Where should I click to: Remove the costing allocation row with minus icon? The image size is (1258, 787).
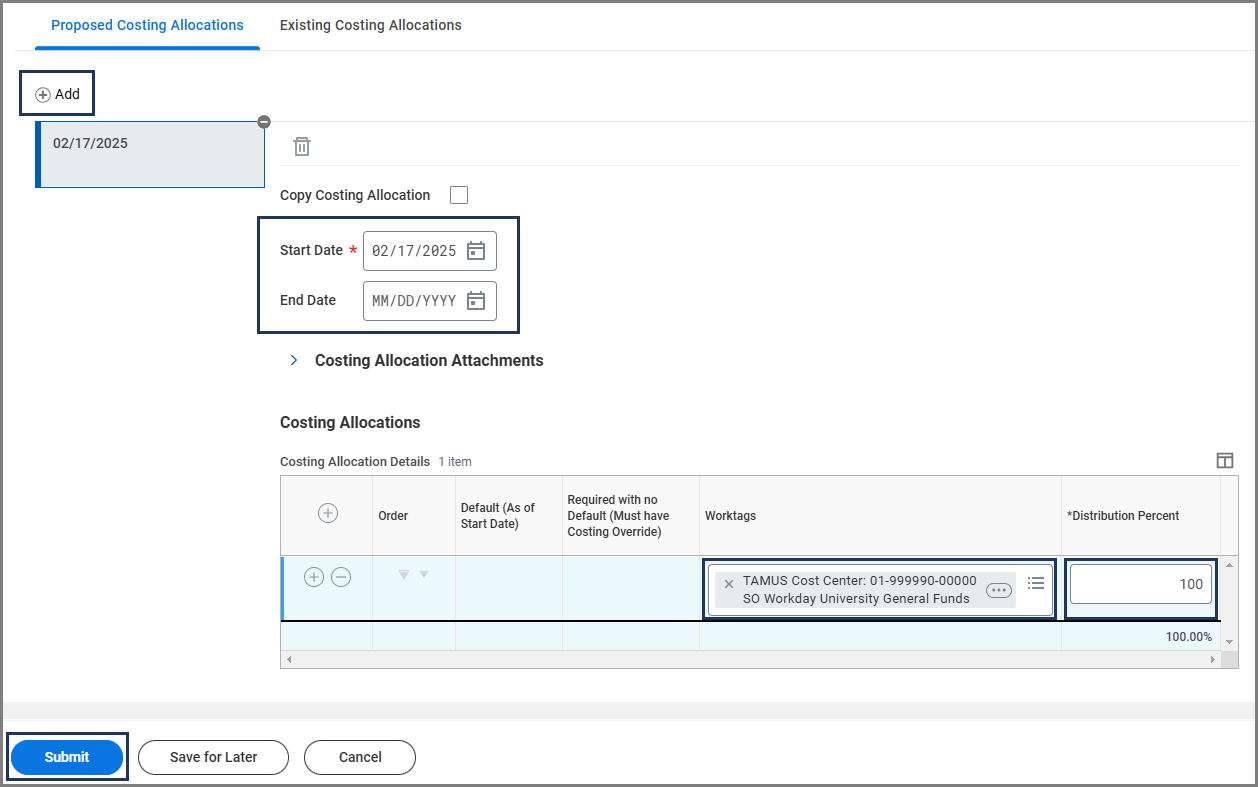point(341,577)
